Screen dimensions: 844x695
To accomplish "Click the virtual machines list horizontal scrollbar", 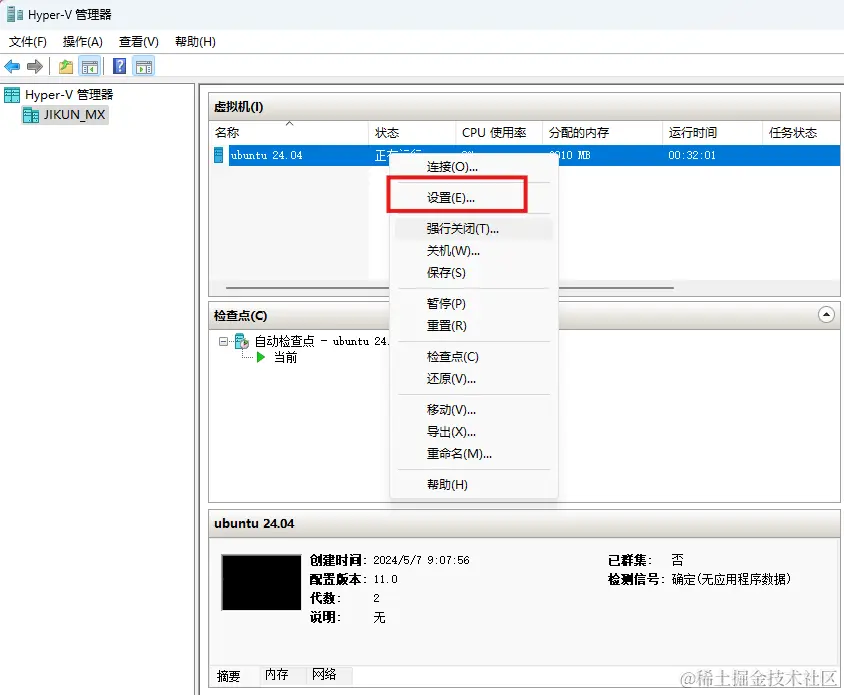I will 450,288.
